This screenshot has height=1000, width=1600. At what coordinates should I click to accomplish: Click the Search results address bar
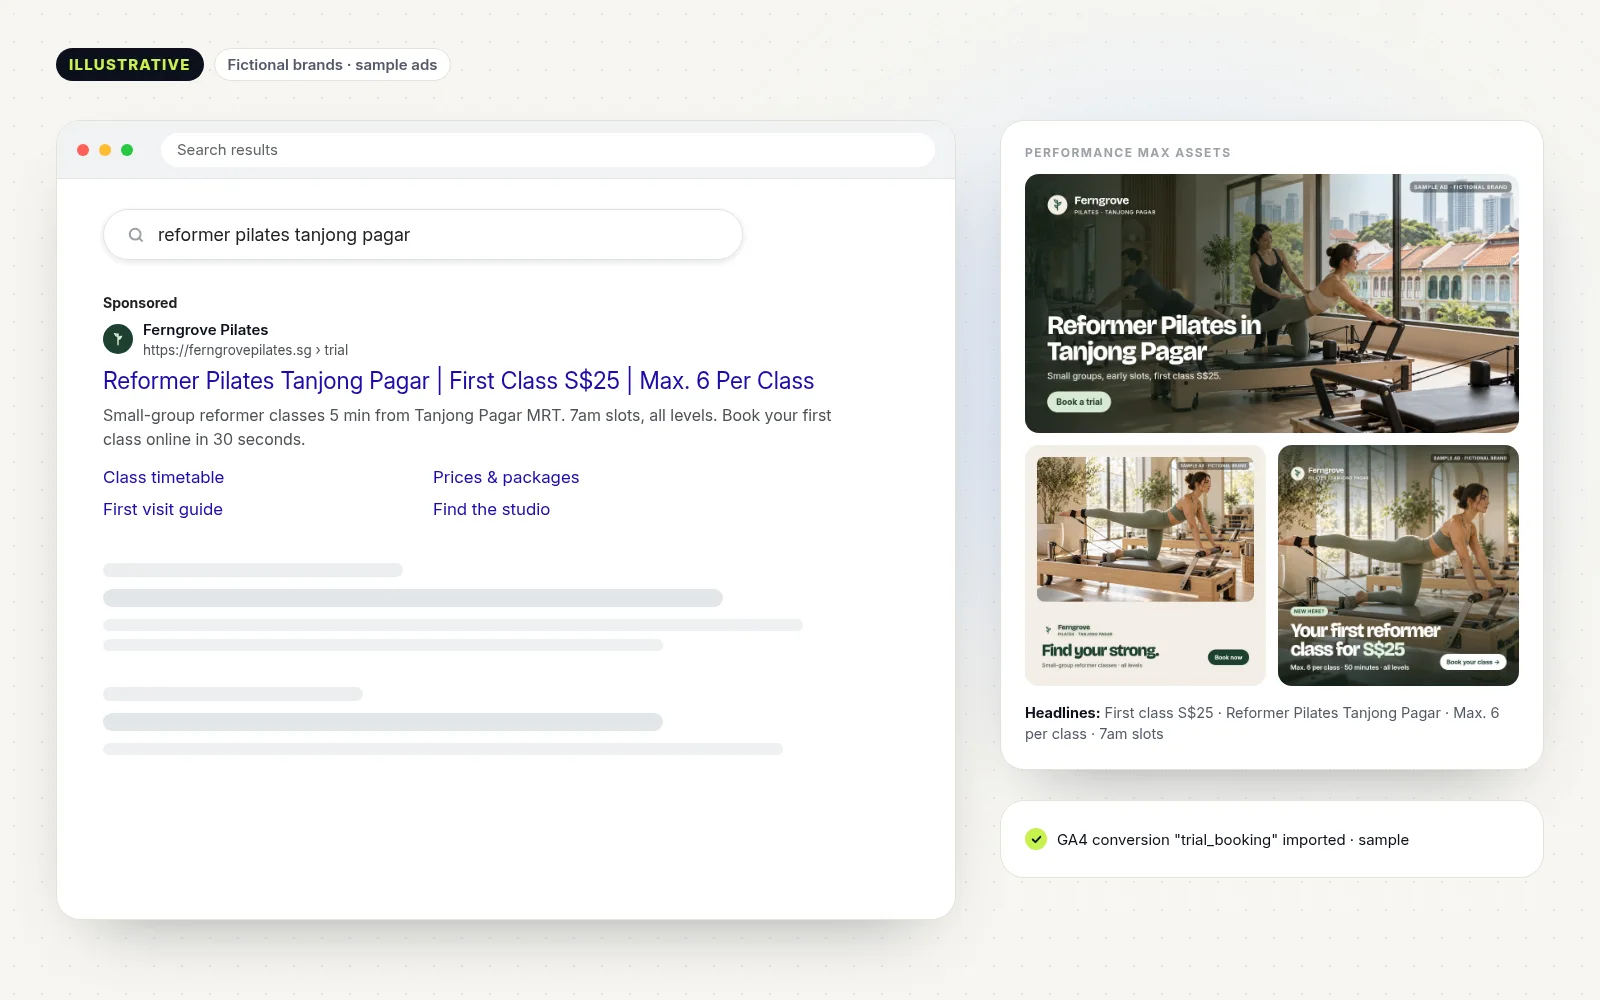(x=548, y=150)
